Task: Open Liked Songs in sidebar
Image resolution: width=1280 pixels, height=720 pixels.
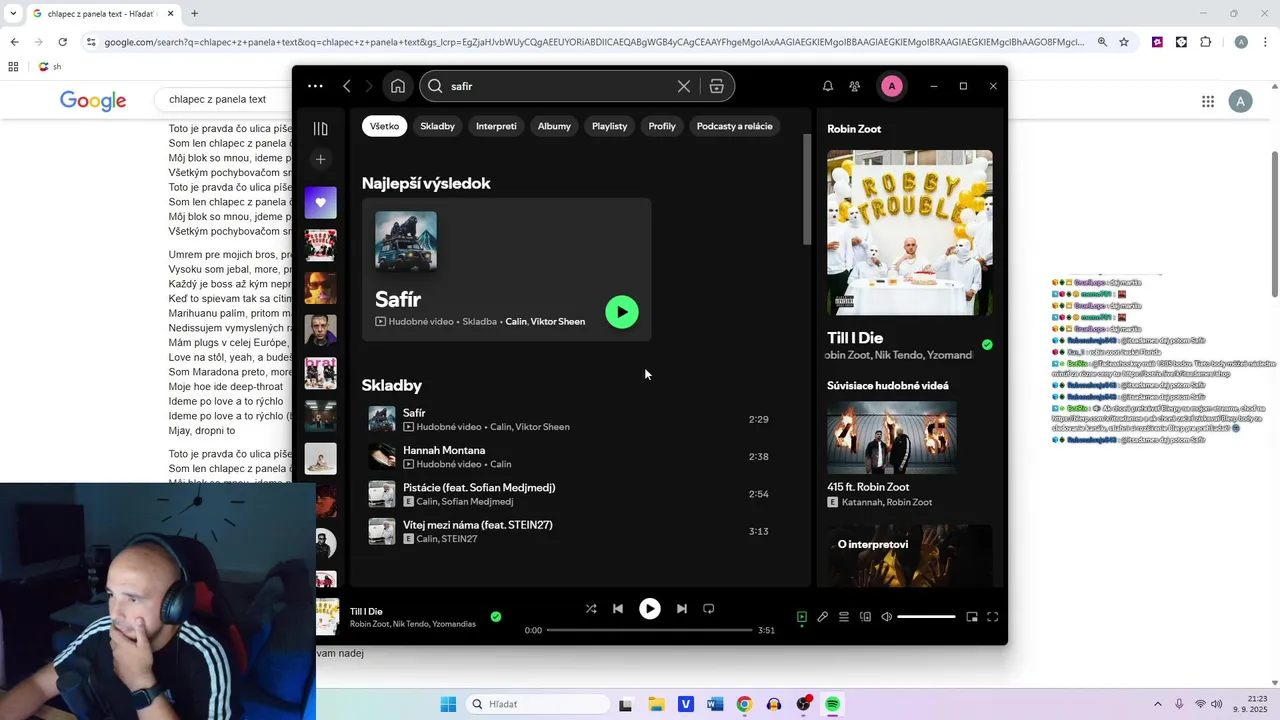Action: click(320, 202)
